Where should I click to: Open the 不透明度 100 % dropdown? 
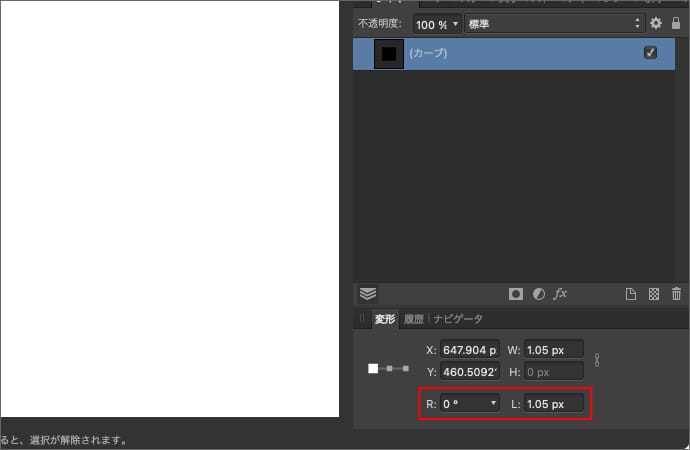(437, 23)
